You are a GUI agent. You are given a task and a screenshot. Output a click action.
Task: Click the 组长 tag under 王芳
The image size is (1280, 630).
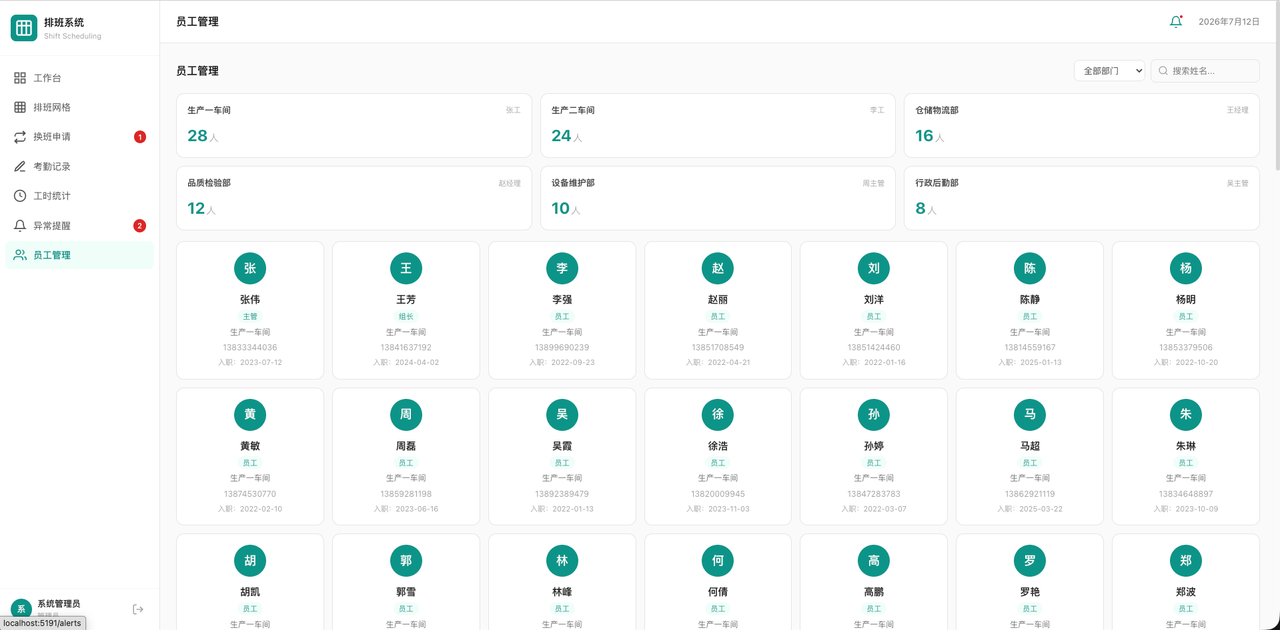coord(406,316)
